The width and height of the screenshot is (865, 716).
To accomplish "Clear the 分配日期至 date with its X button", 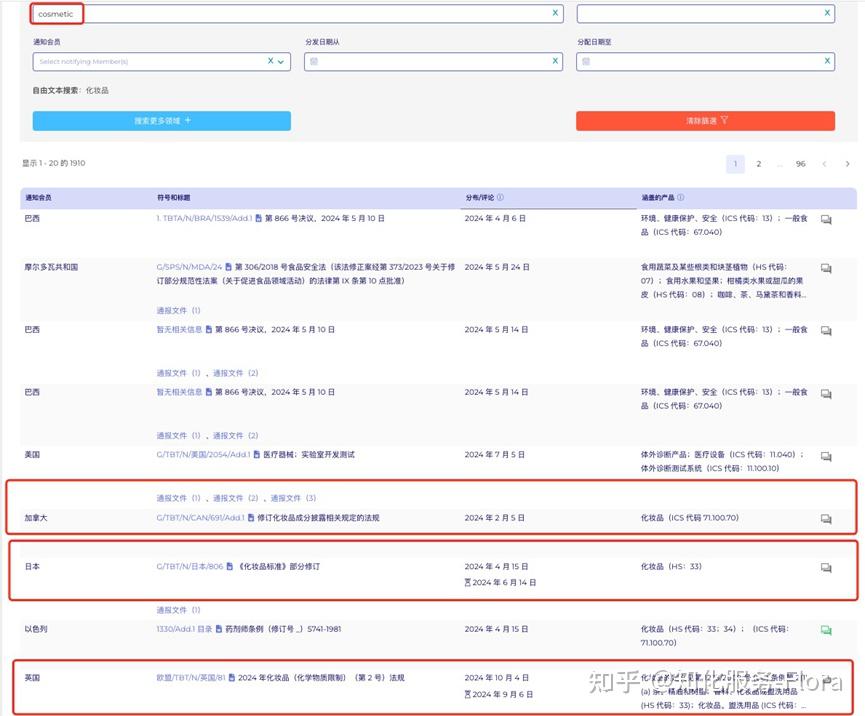I will pyautogui.click(x=827, y=61).
